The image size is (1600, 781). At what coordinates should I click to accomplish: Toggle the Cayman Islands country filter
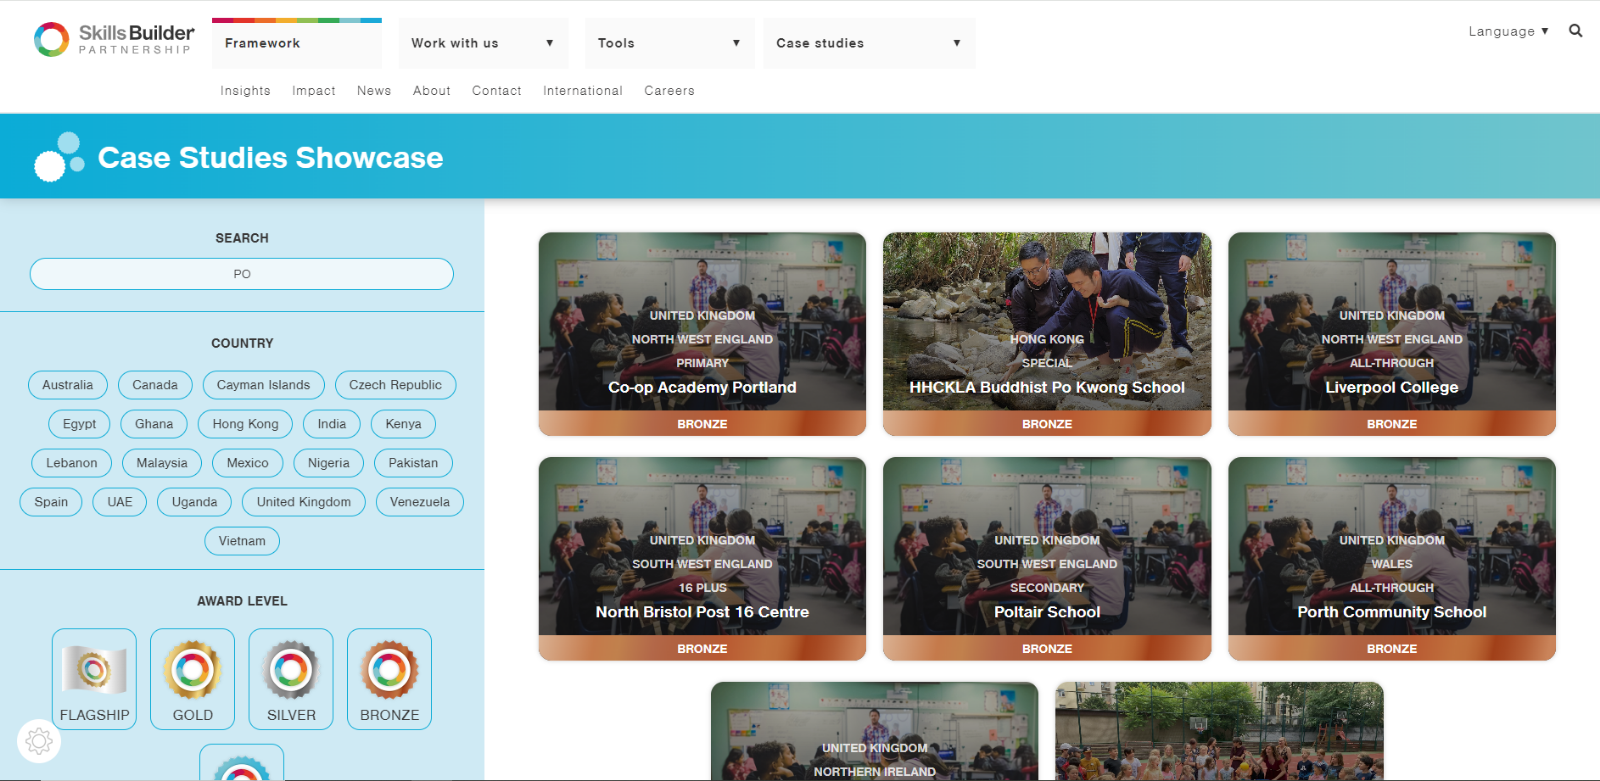click(x=264, y=385)
